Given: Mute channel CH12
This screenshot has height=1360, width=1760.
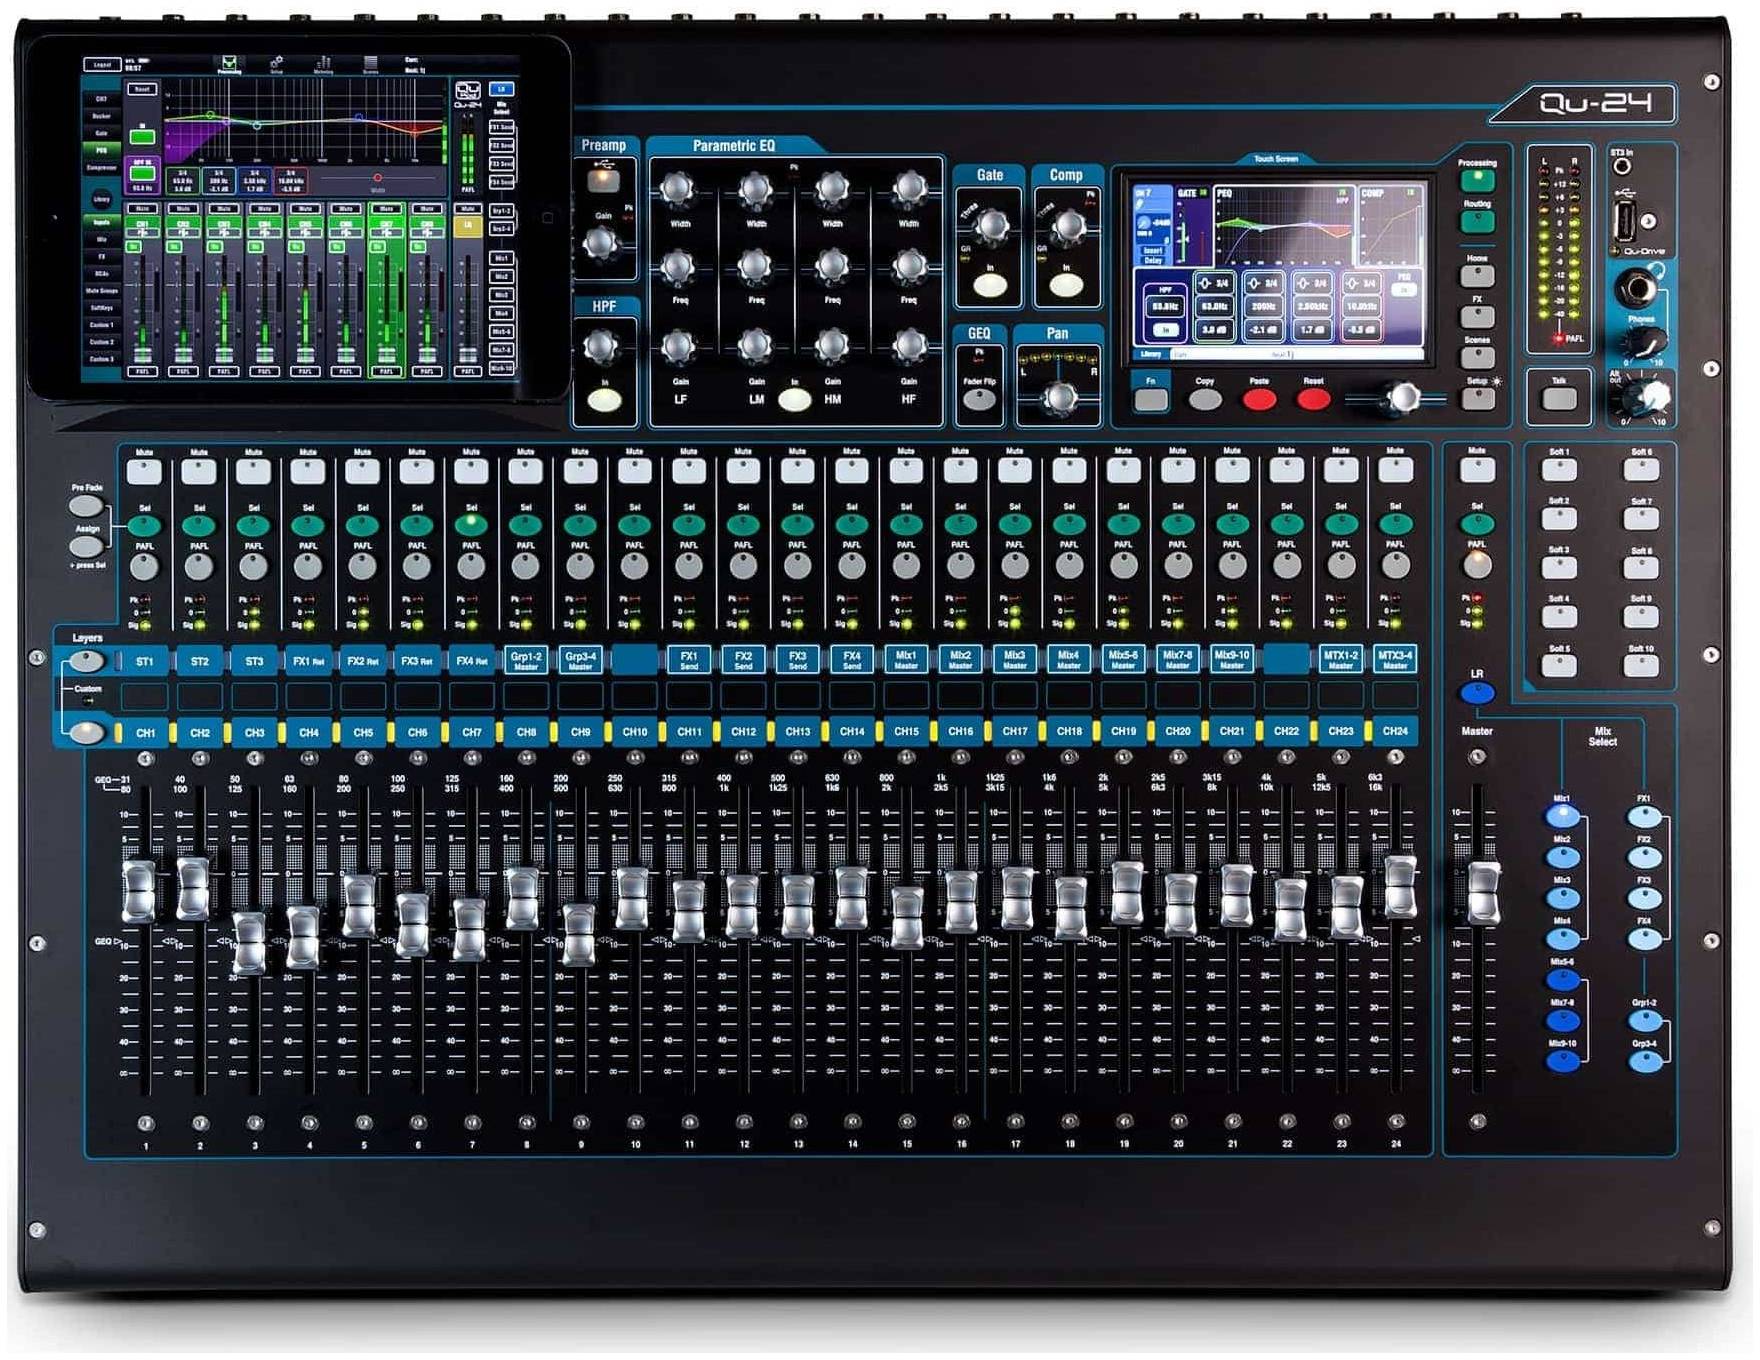Looking at the screenshot, I should (743, 470).
